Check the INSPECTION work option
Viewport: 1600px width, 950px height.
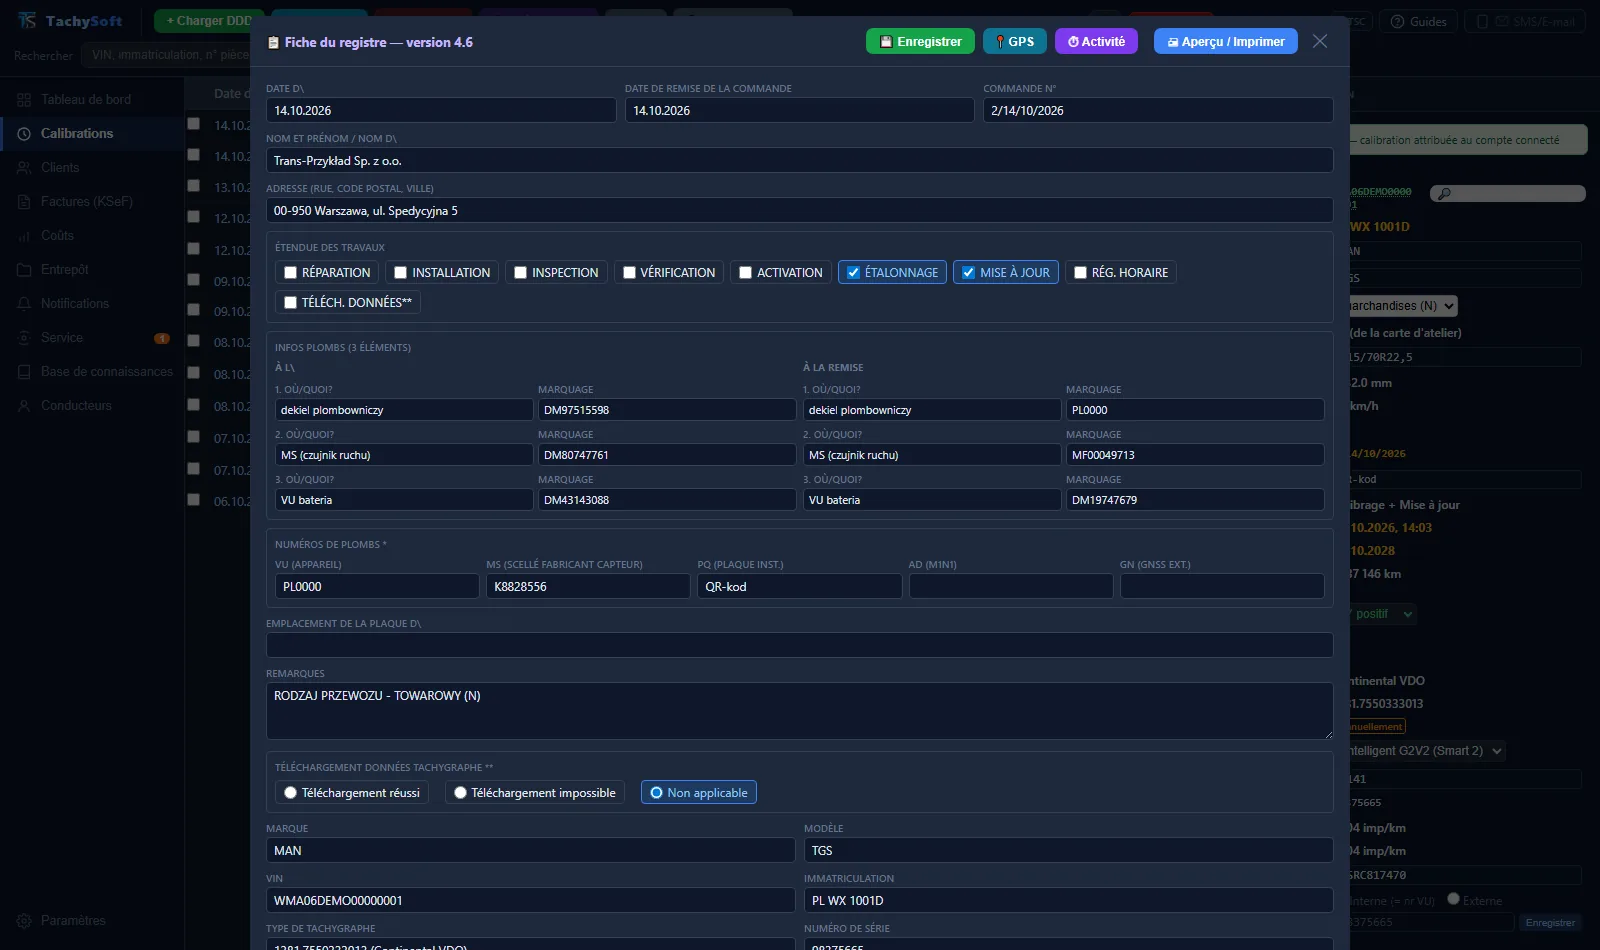point(520,273)
